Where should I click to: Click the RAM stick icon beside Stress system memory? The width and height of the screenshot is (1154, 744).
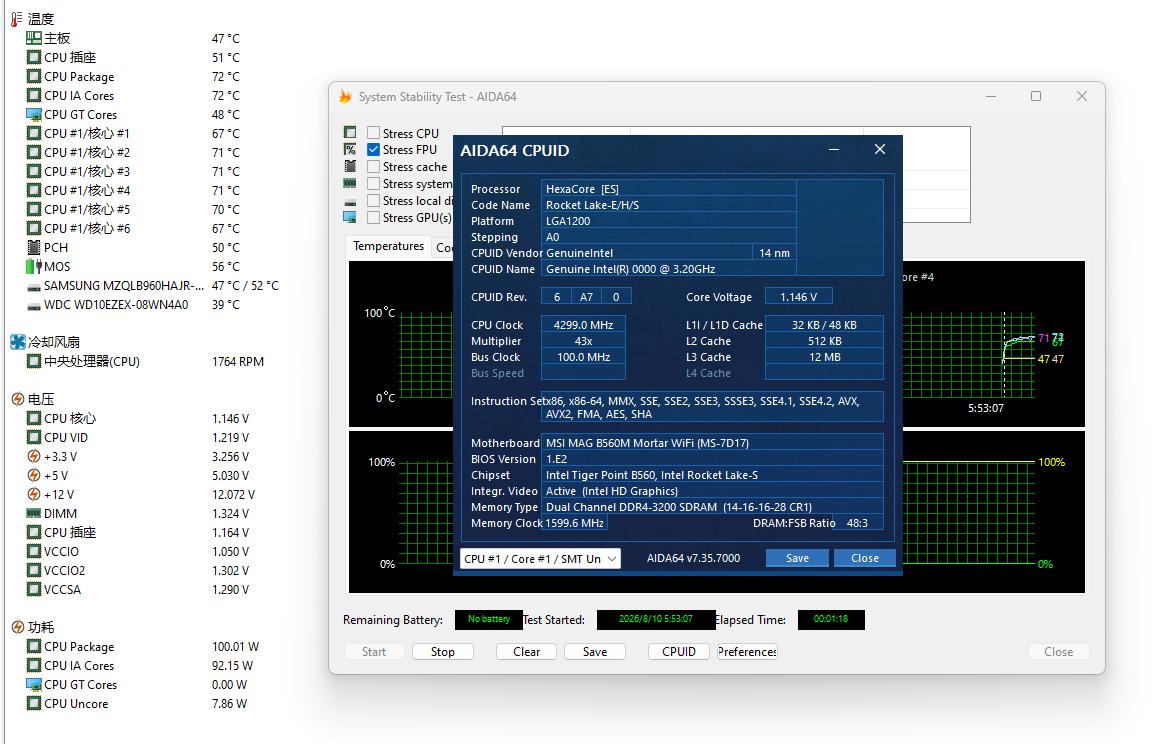[350, 183]
